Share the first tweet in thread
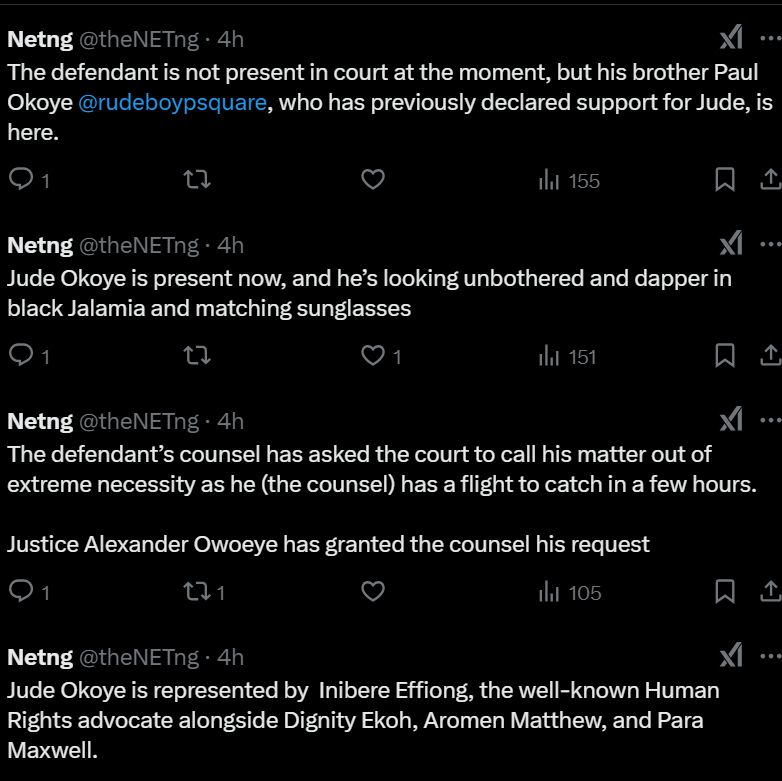782x781 pixels. tap(771, 180)
